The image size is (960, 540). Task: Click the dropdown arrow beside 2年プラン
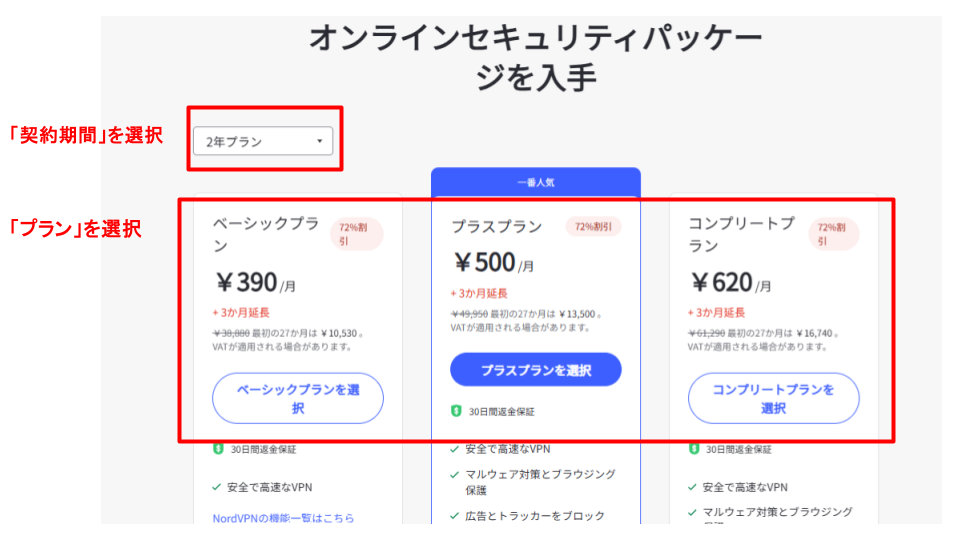[319, 141]
